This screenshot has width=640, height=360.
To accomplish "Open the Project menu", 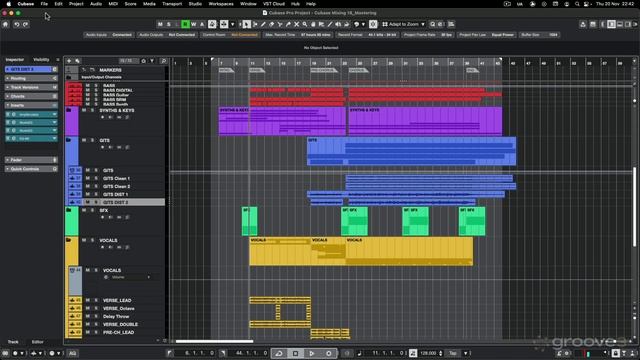I will [x=76, y=4].
